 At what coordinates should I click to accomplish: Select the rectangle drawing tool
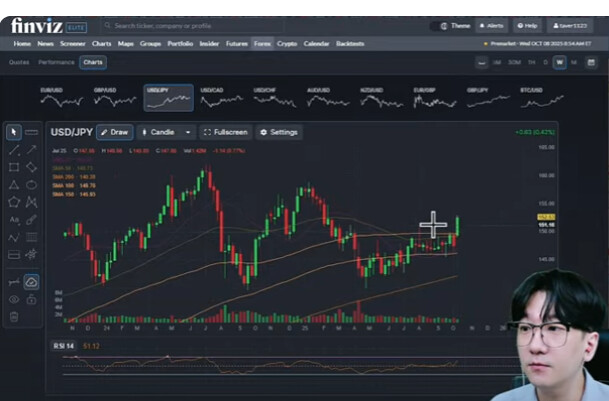click(x=14, y=167)
